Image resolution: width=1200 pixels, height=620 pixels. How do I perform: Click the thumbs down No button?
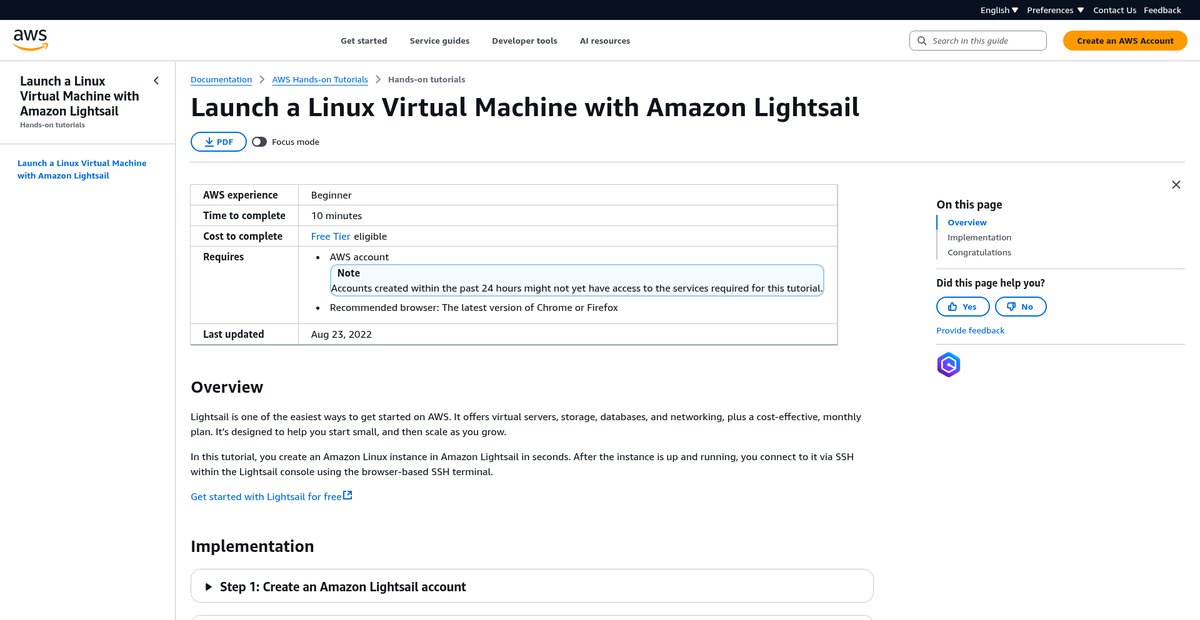point(1021,307)
